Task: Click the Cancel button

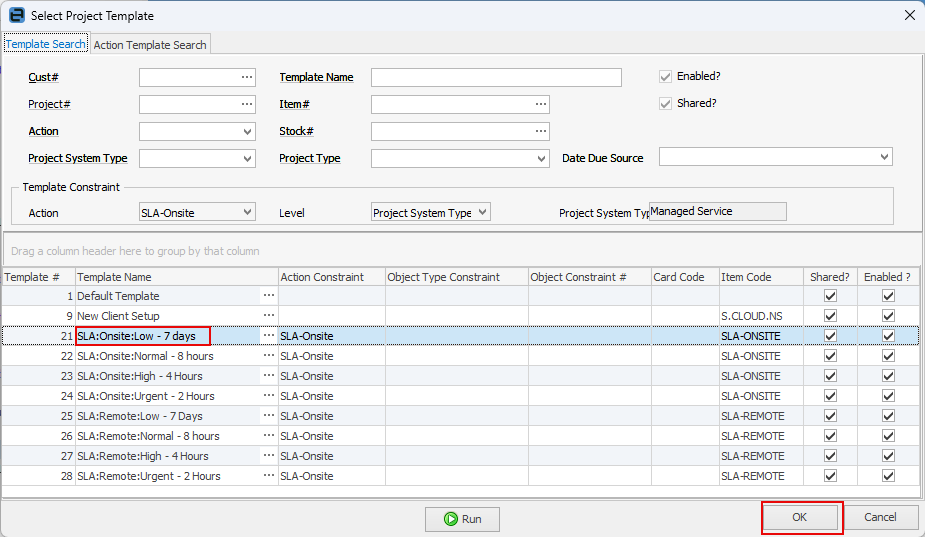Action: [880, 517]
